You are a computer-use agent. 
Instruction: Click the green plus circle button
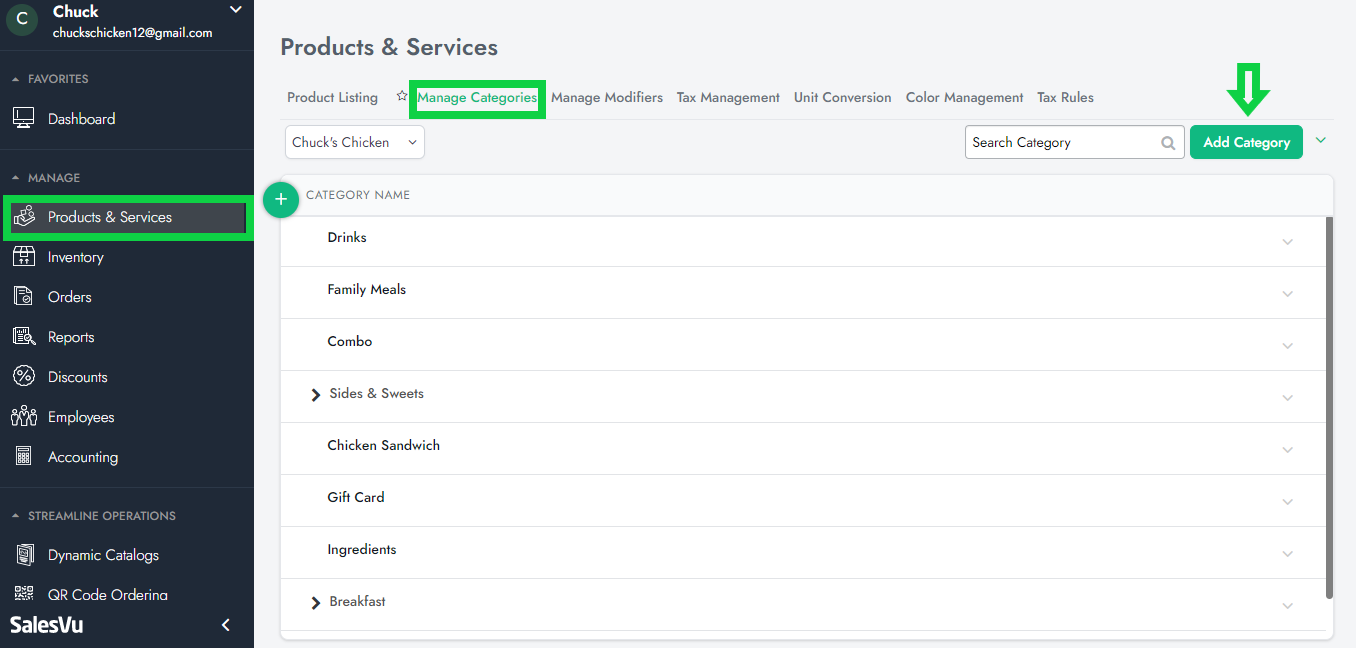pos(281,200)
